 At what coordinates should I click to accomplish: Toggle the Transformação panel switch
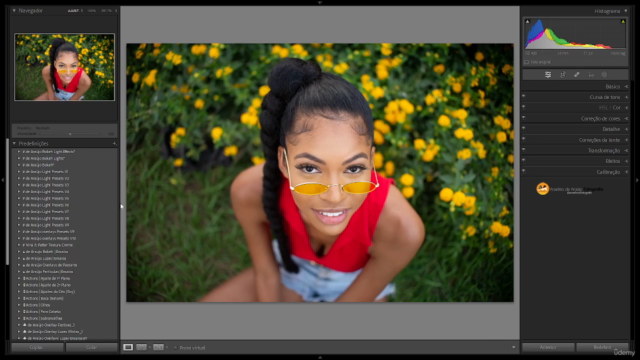pyautogui.click(x=524, y=150)
